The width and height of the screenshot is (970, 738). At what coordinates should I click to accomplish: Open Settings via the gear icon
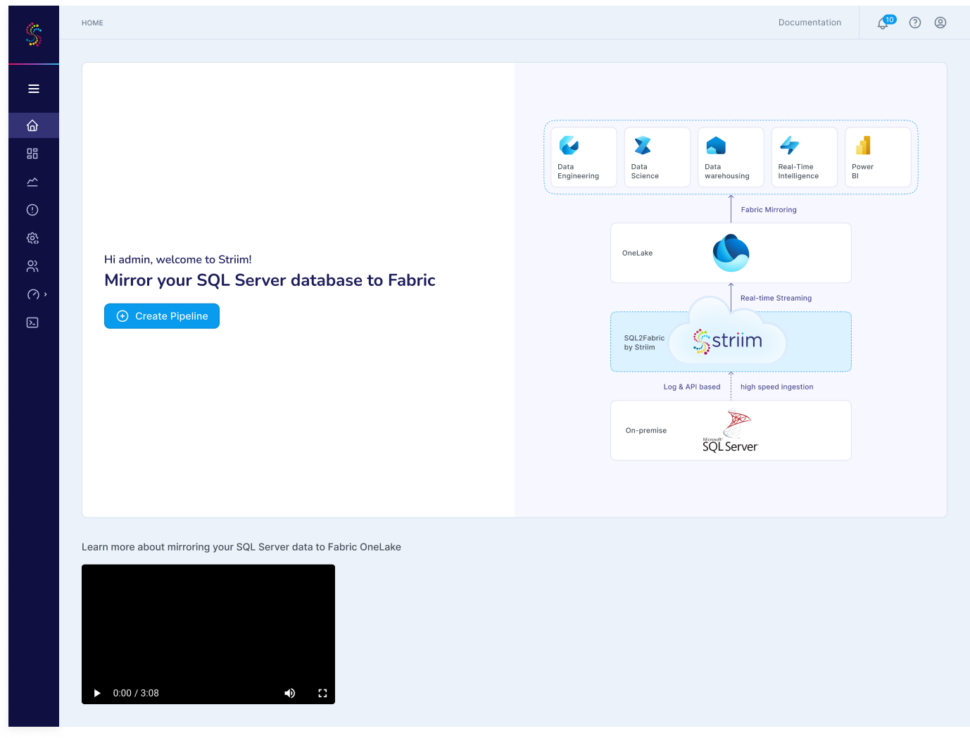click(33, 238)
